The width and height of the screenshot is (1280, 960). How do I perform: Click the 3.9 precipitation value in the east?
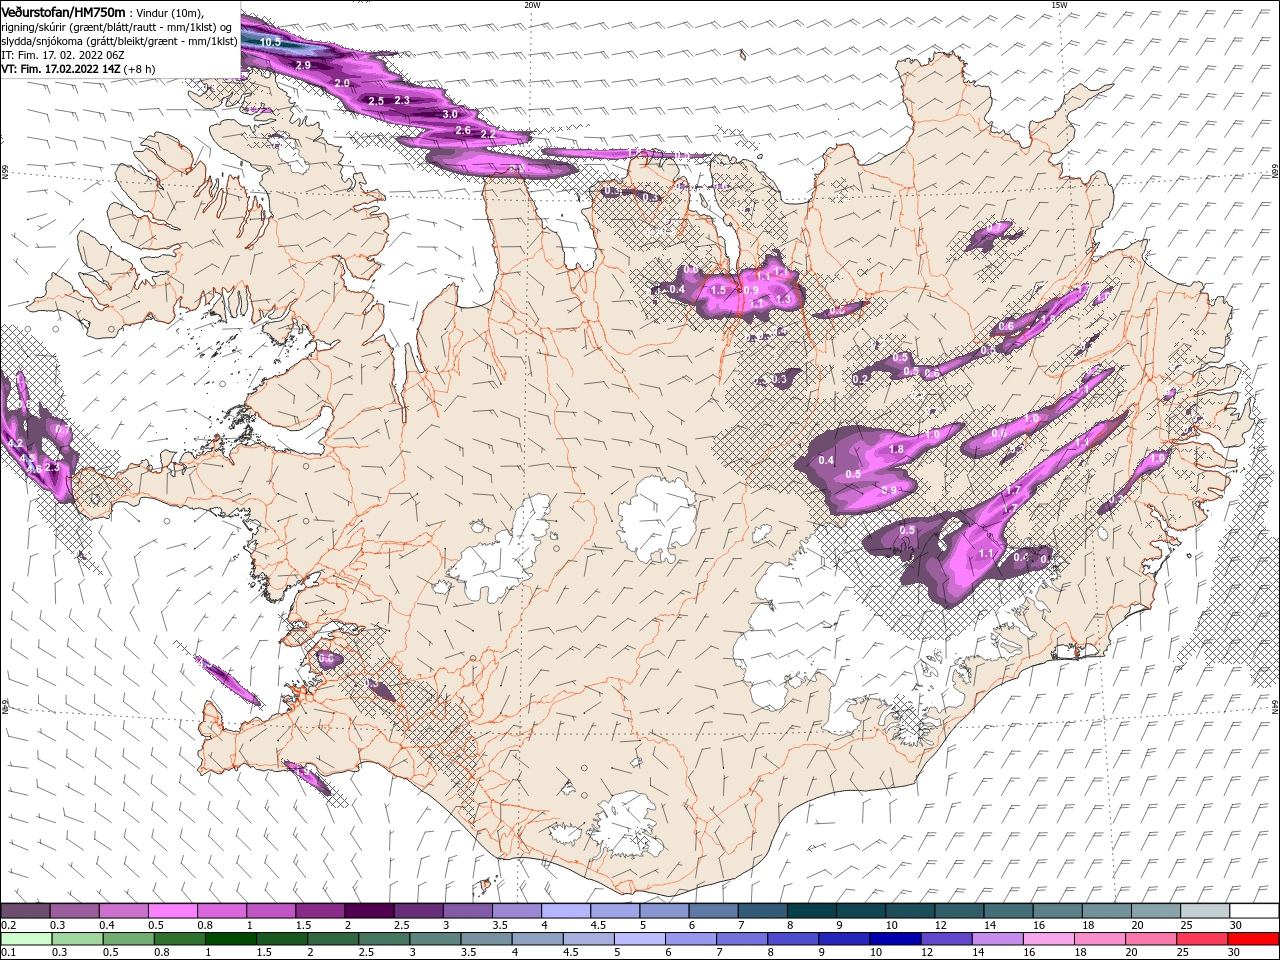tap(889, 489)
